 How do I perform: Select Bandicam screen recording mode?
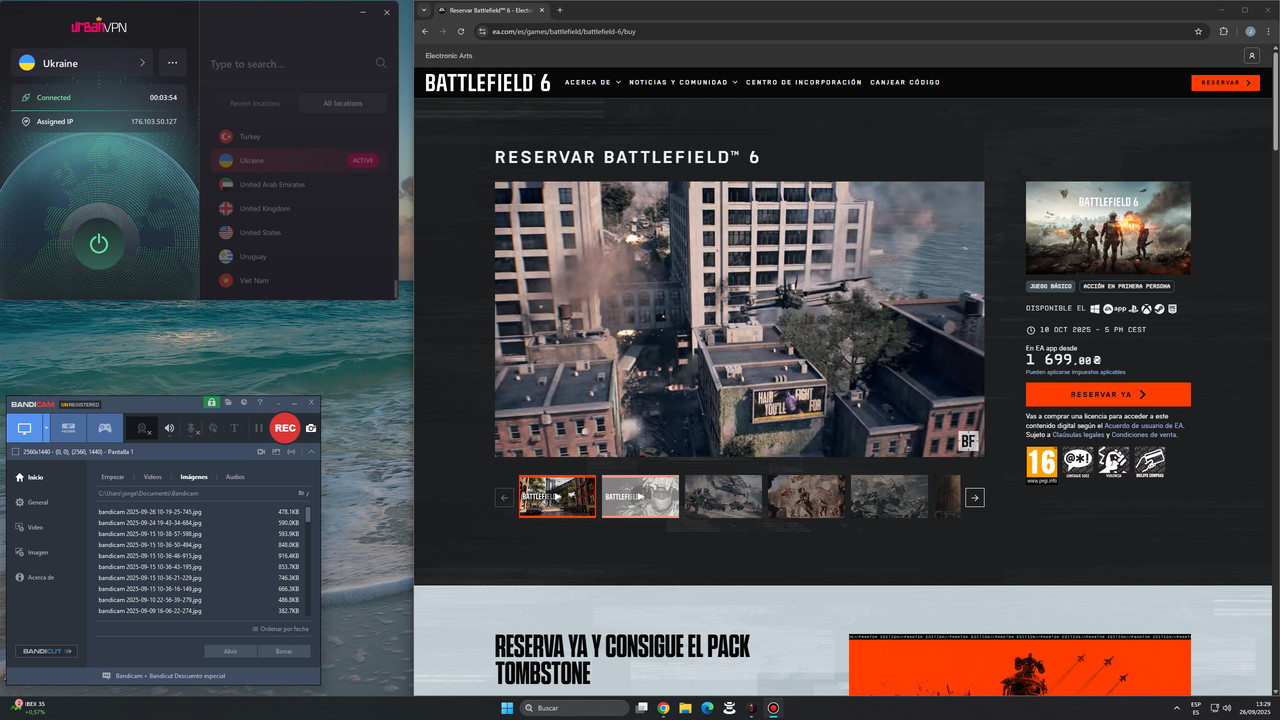(x=24, y=428)
